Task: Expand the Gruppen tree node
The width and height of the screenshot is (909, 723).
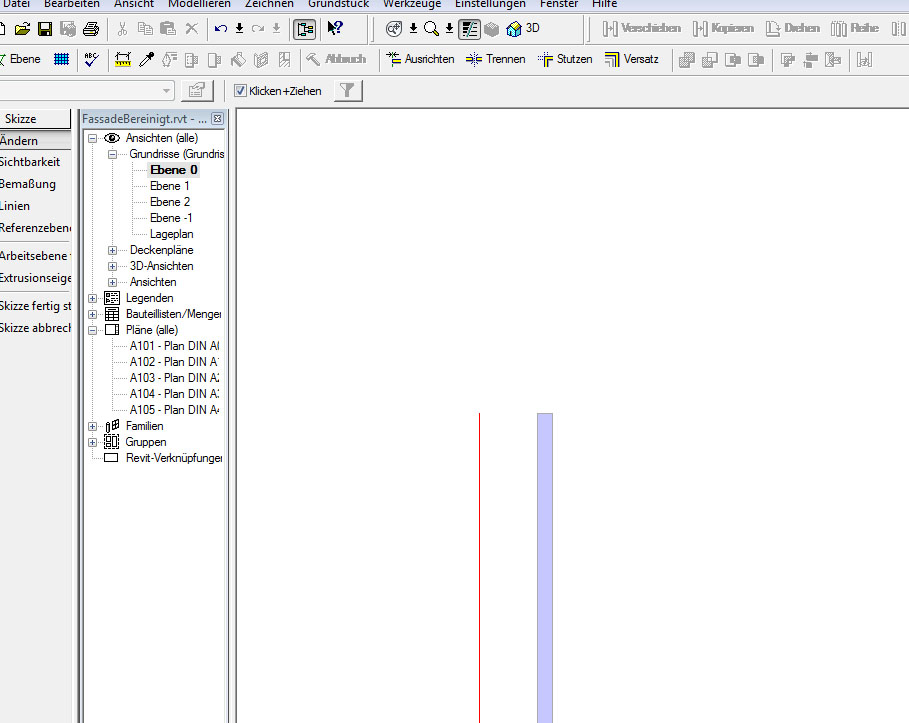Action: tap(92, 442)
